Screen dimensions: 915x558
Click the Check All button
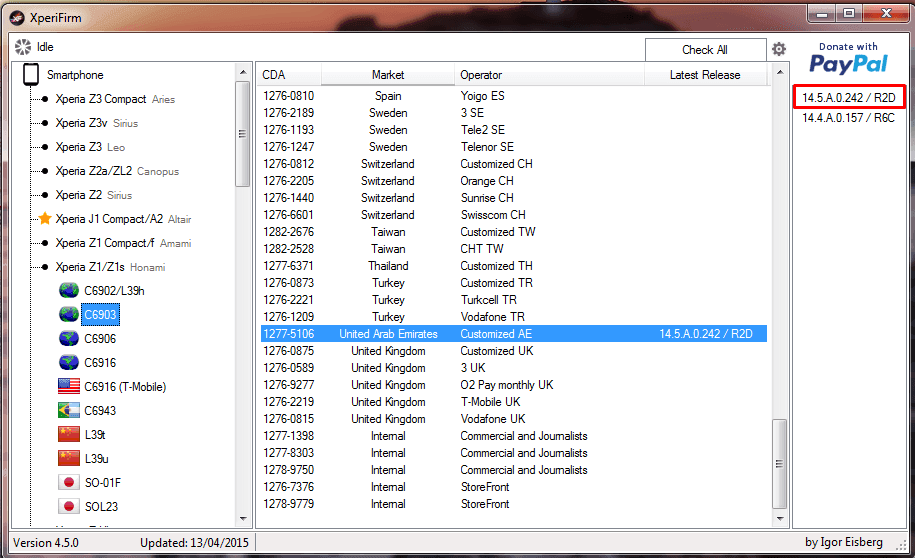tap(705, 50)
